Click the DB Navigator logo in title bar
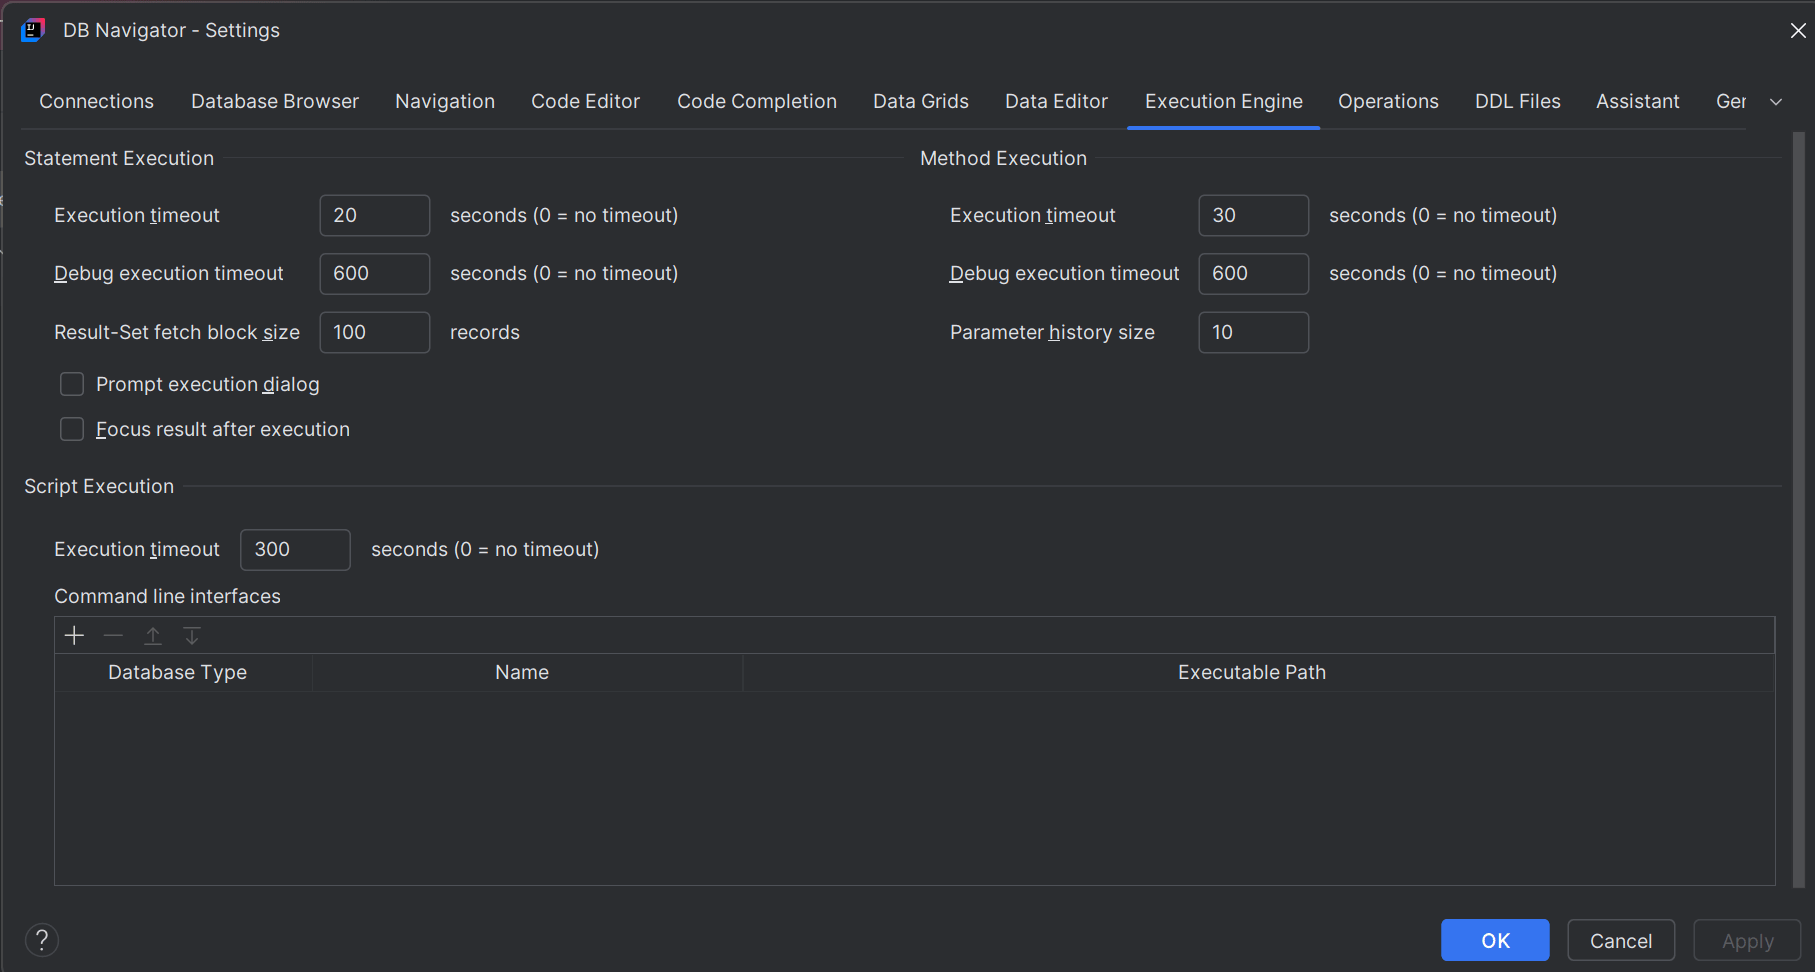1815x972 pixels. 33,29
